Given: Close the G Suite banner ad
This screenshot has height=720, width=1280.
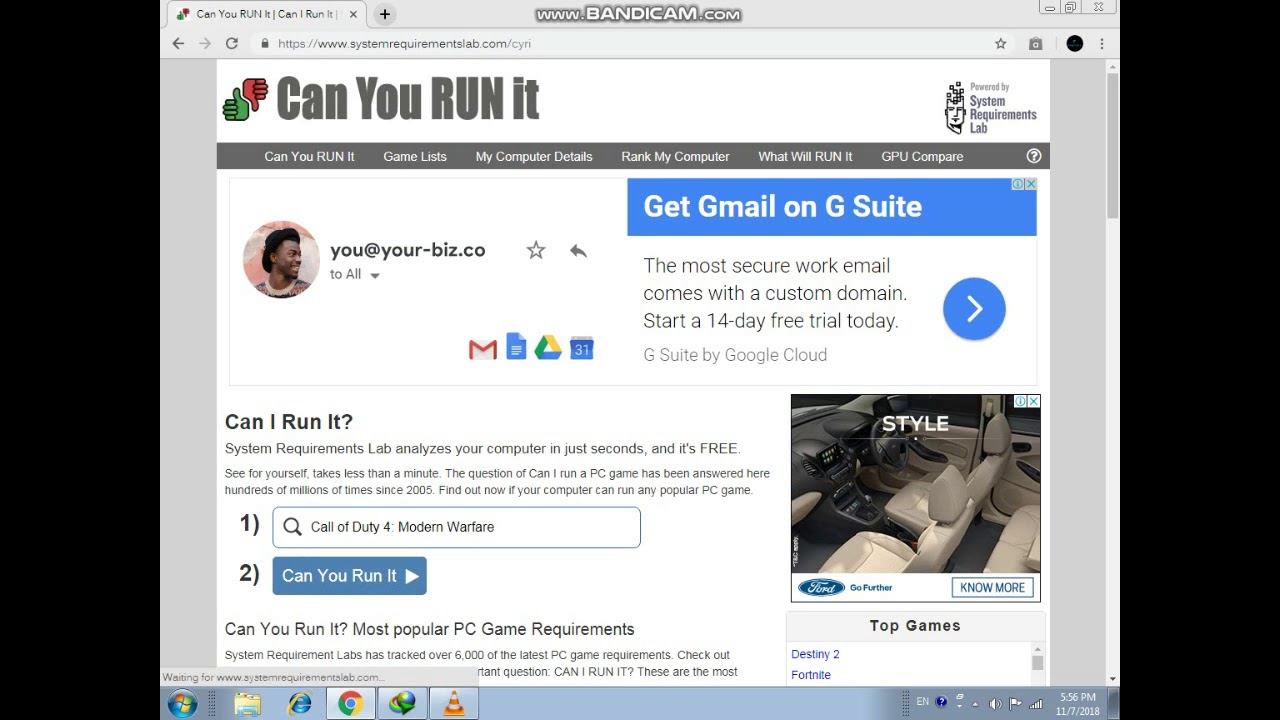Looking at the screenshot, I should click(x=1030, y=184).
